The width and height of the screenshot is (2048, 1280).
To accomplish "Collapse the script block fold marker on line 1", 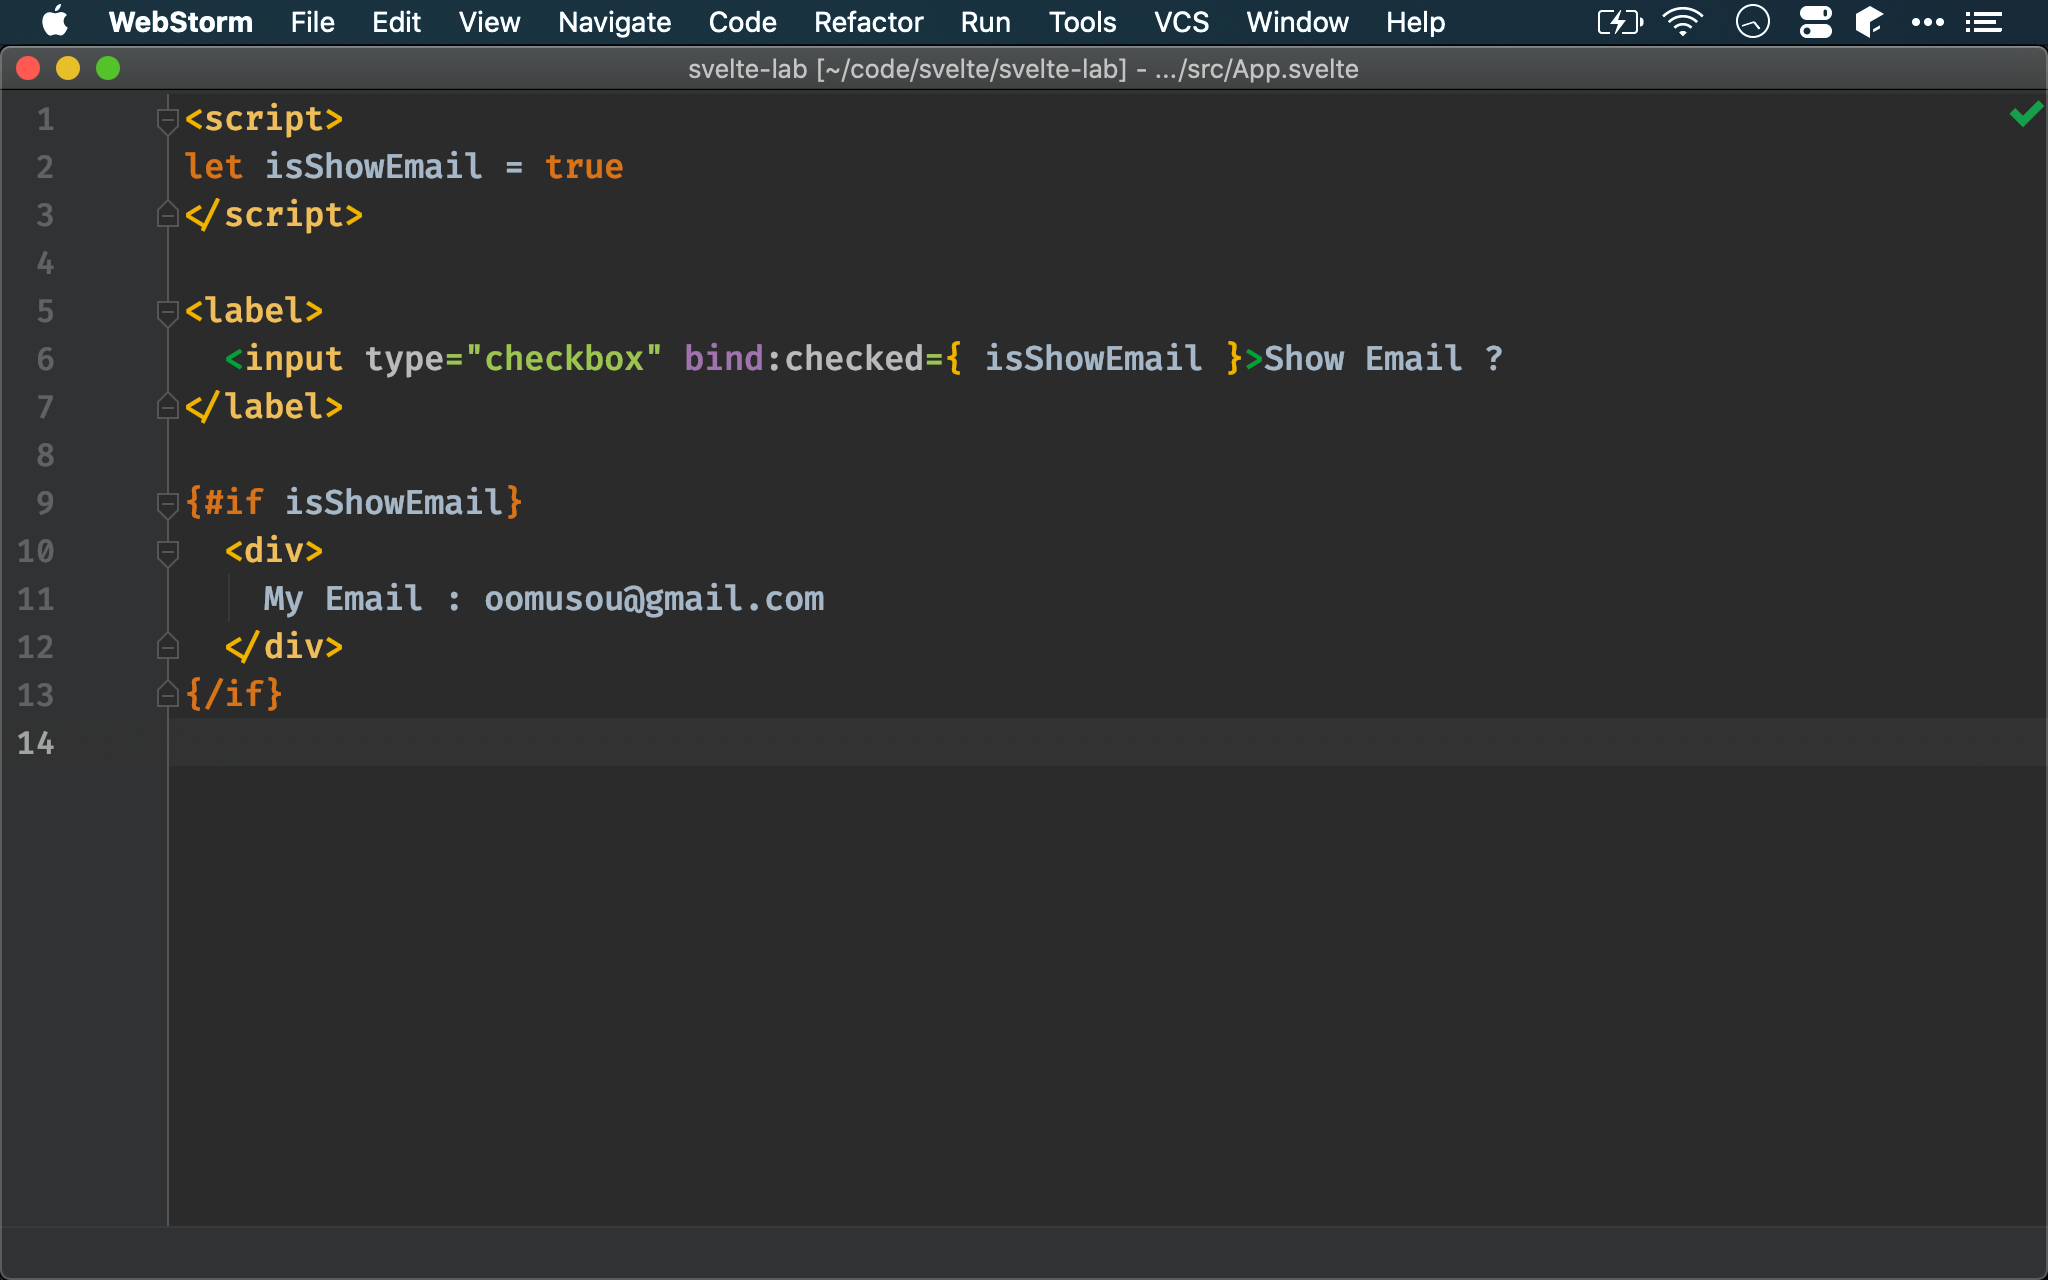I will coord(167,120).
